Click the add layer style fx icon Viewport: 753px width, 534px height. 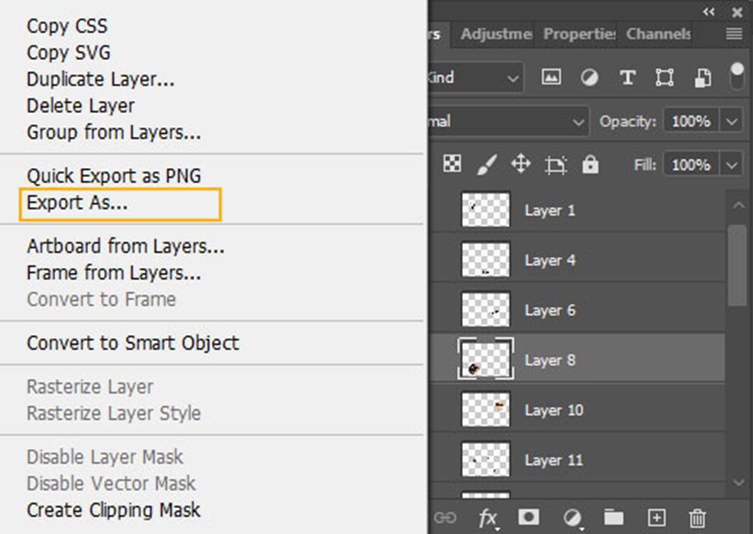[488, 517]
